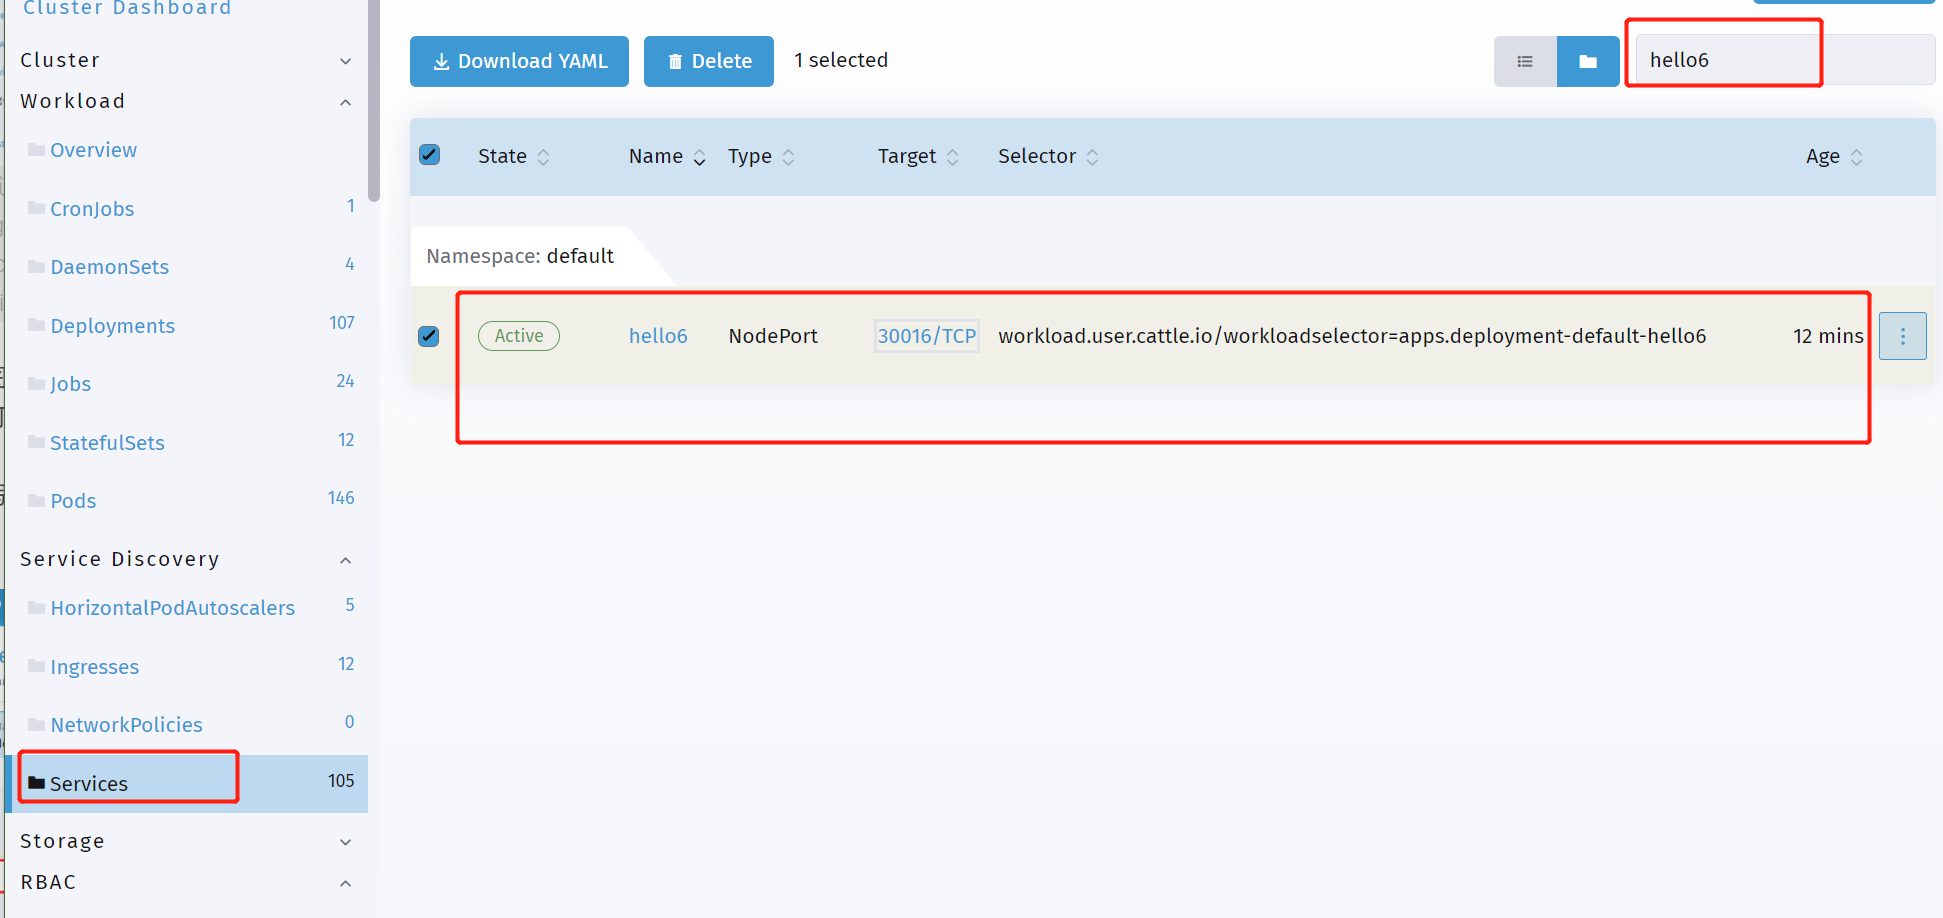
Task: Select the group-by-namespace view icon
Action: (x=1588, y=61)
